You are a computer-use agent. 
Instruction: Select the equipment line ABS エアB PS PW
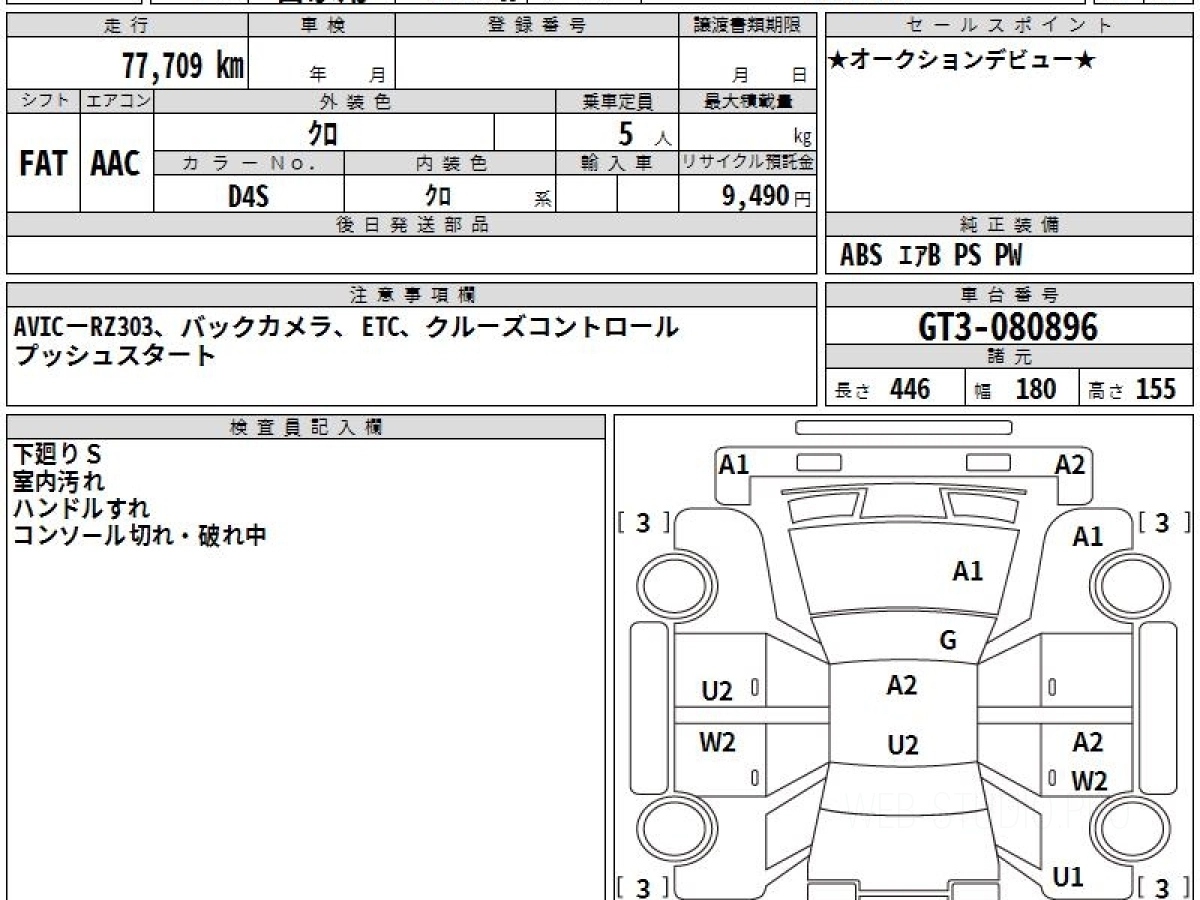click(x=931, y=256)
